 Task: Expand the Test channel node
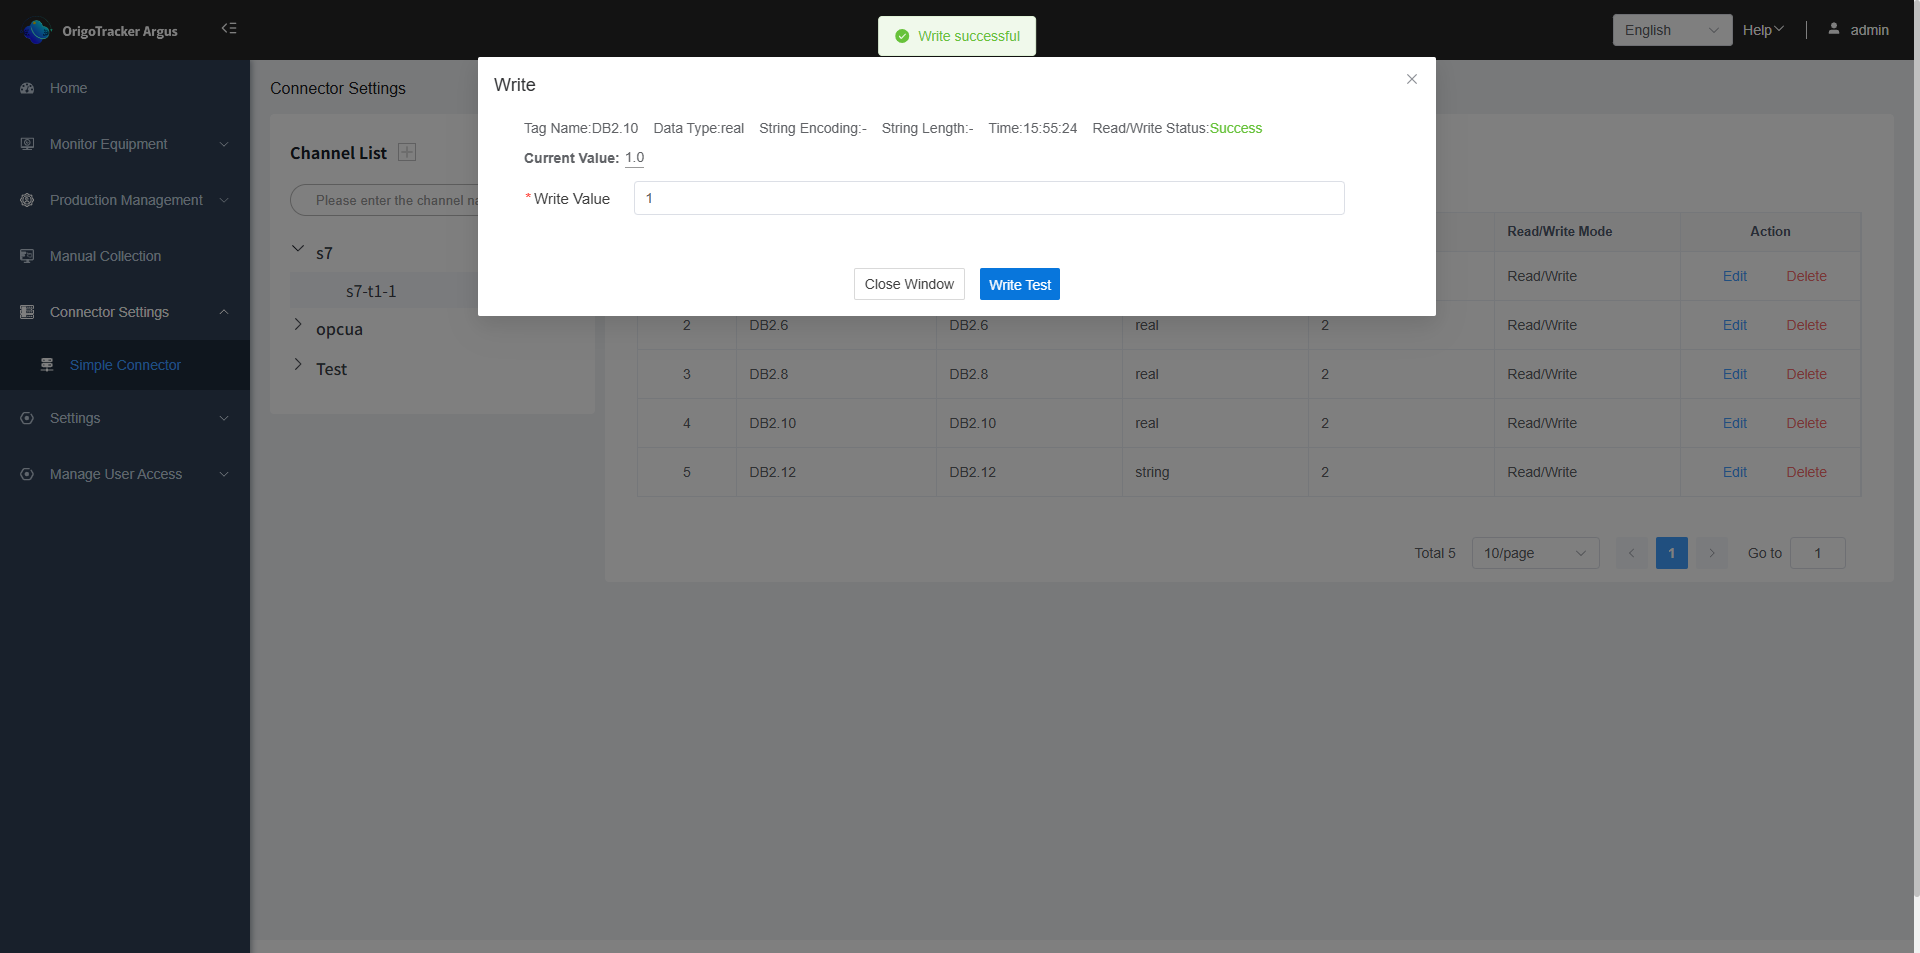[298, 365]
